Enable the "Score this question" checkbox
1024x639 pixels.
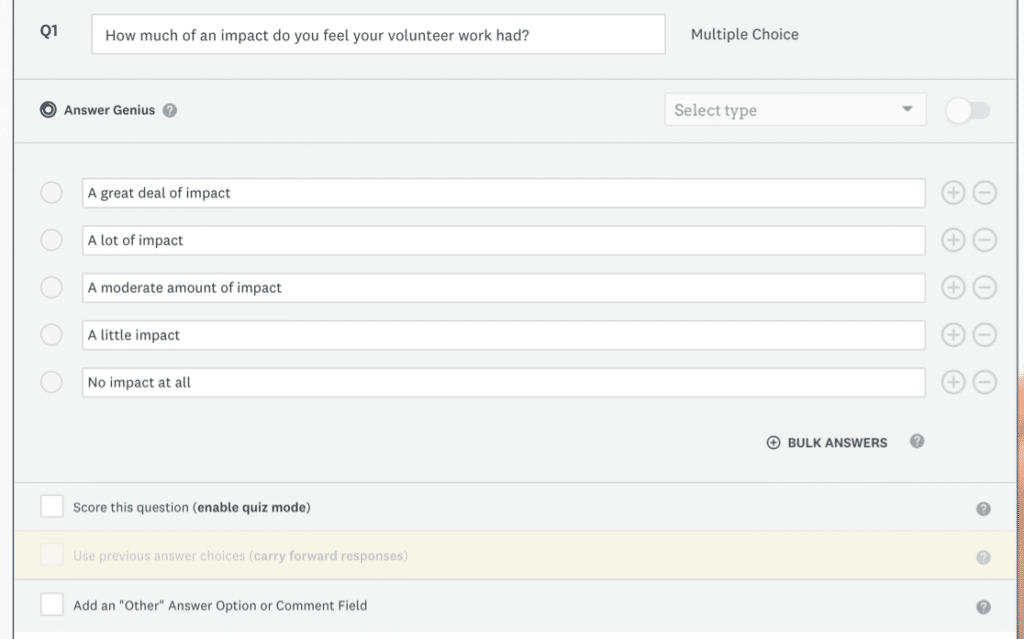[x=52, y=506]
